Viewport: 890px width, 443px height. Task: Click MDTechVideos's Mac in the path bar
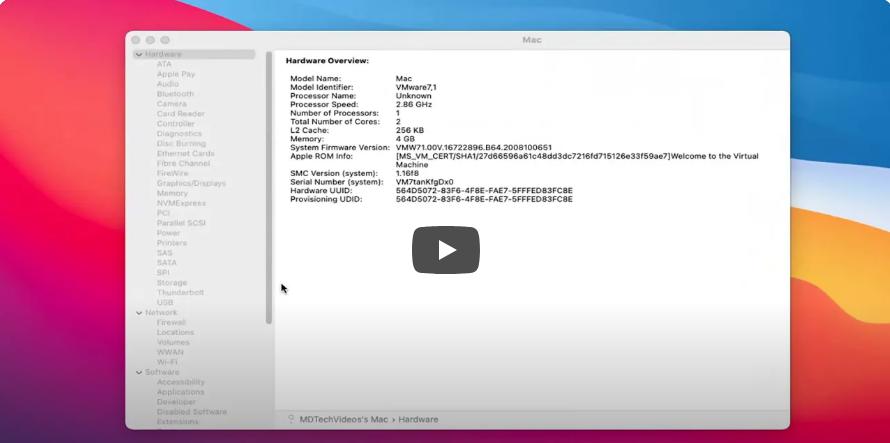tap(343, 419)
